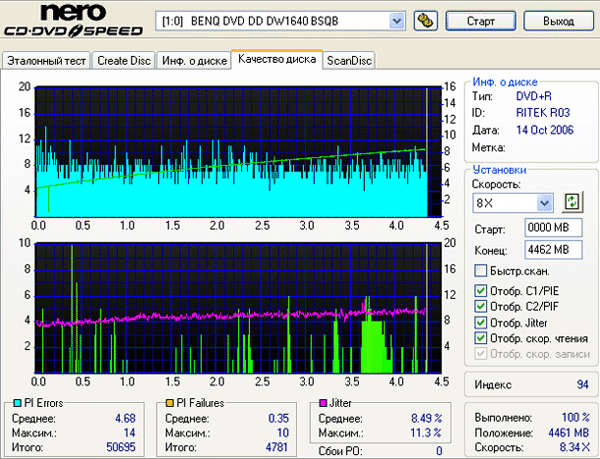The width and height of the screenshot is (600, 459).
Task: Click the yellow PI Failures legend square
Action: [171, 402]
